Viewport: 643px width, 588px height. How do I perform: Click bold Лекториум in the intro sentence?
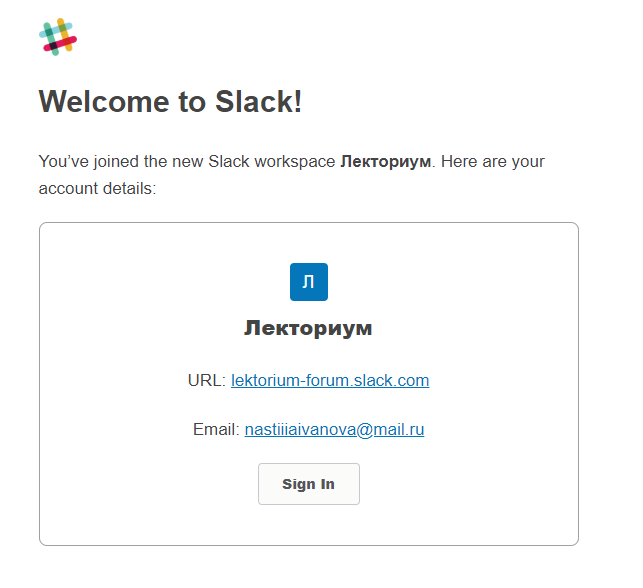click(x=386, y=162)
